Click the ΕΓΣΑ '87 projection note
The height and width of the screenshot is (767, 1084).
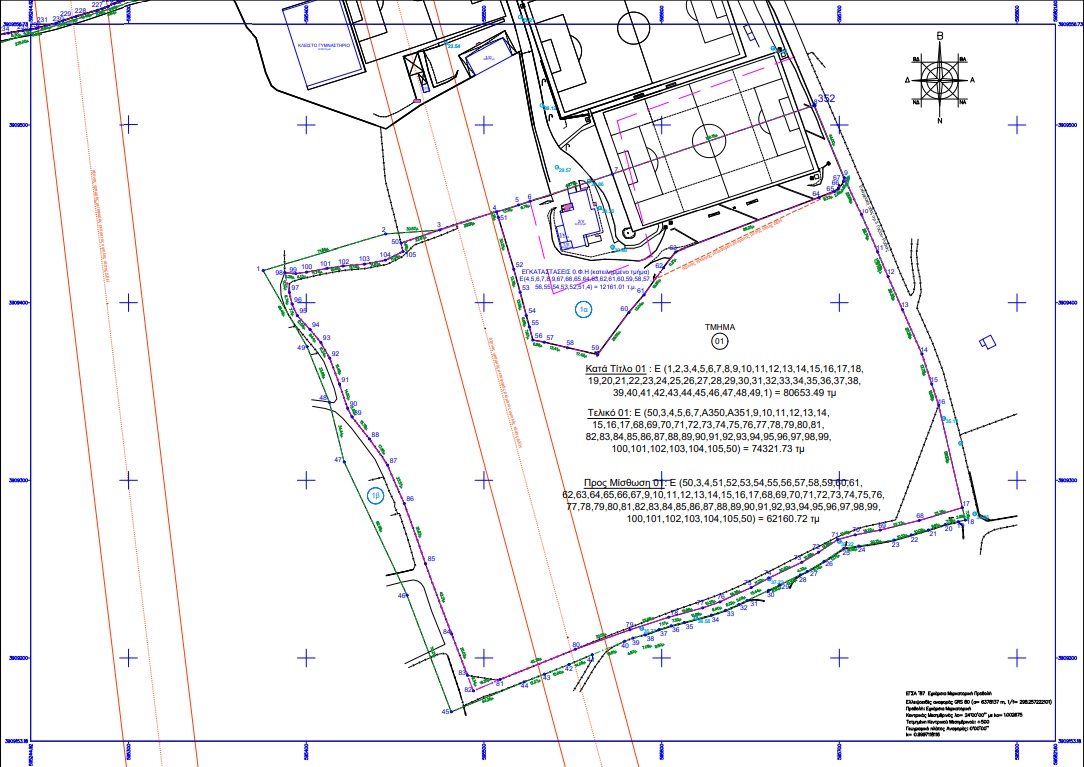click(x=947, y=691)
